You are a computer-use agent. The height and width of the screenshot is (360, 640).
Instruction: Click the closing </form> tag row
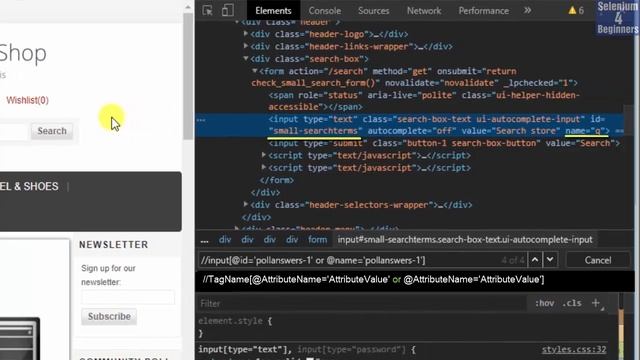[277, 180]
